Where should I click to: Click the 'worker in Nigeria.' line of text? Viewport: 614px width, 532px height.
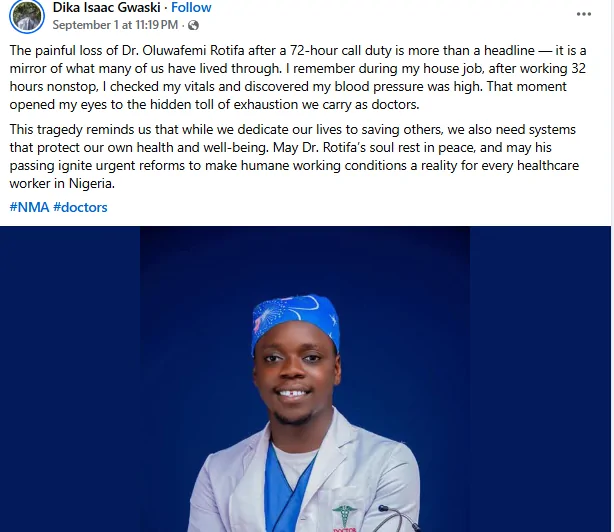(62, 183)
